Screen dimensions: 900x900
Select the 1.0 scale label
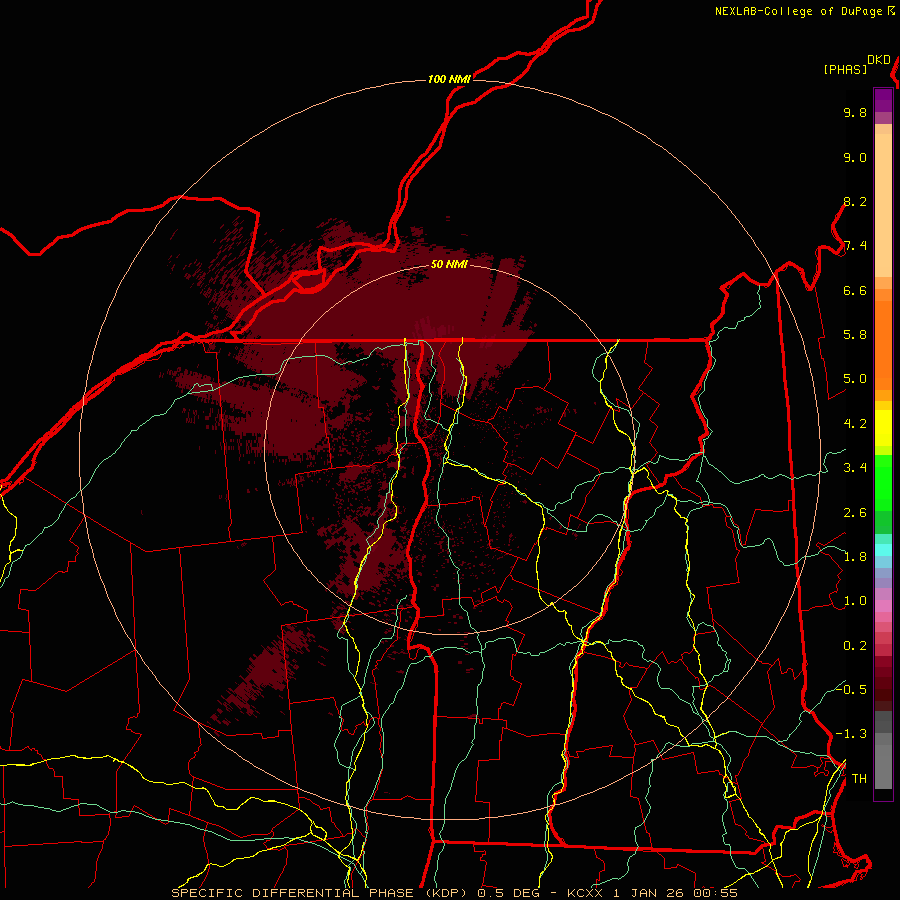click(855, 601)
